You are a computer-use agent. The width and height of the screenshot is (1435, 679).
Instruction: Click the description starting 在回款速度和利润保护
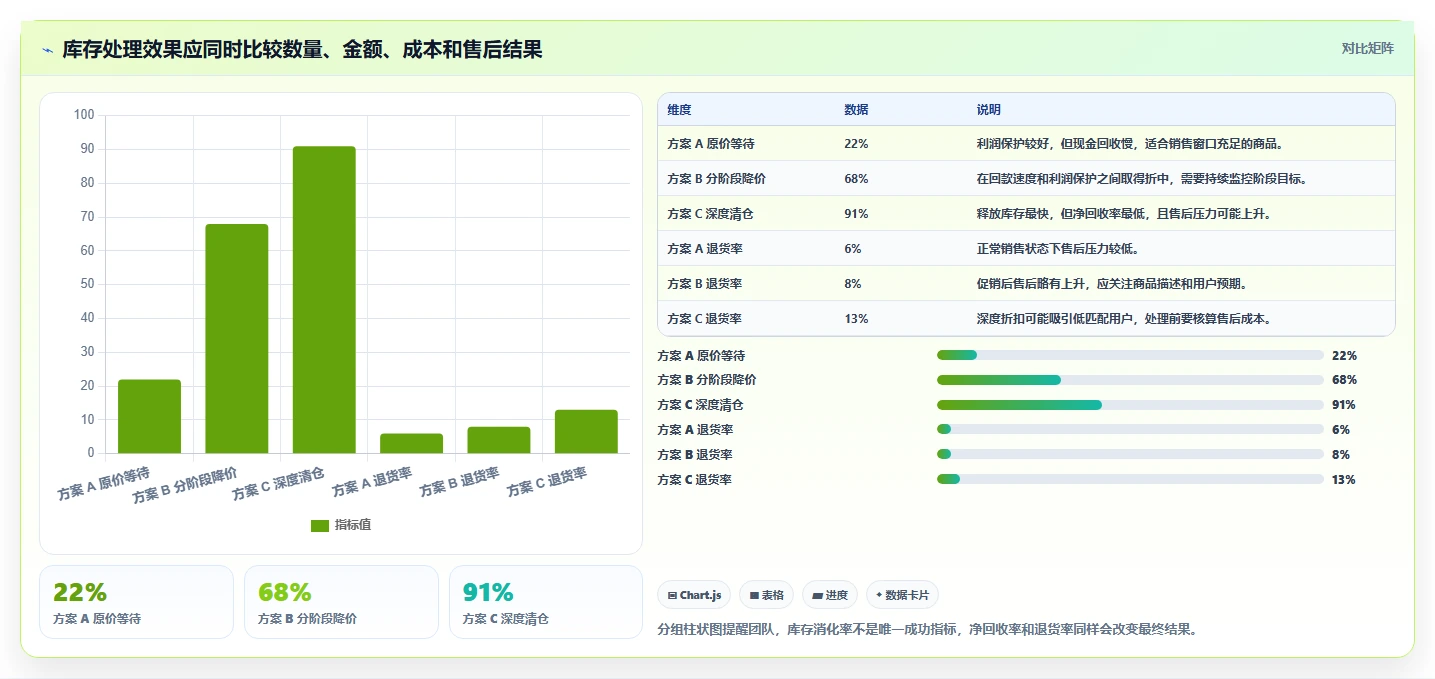point(1142,179)
